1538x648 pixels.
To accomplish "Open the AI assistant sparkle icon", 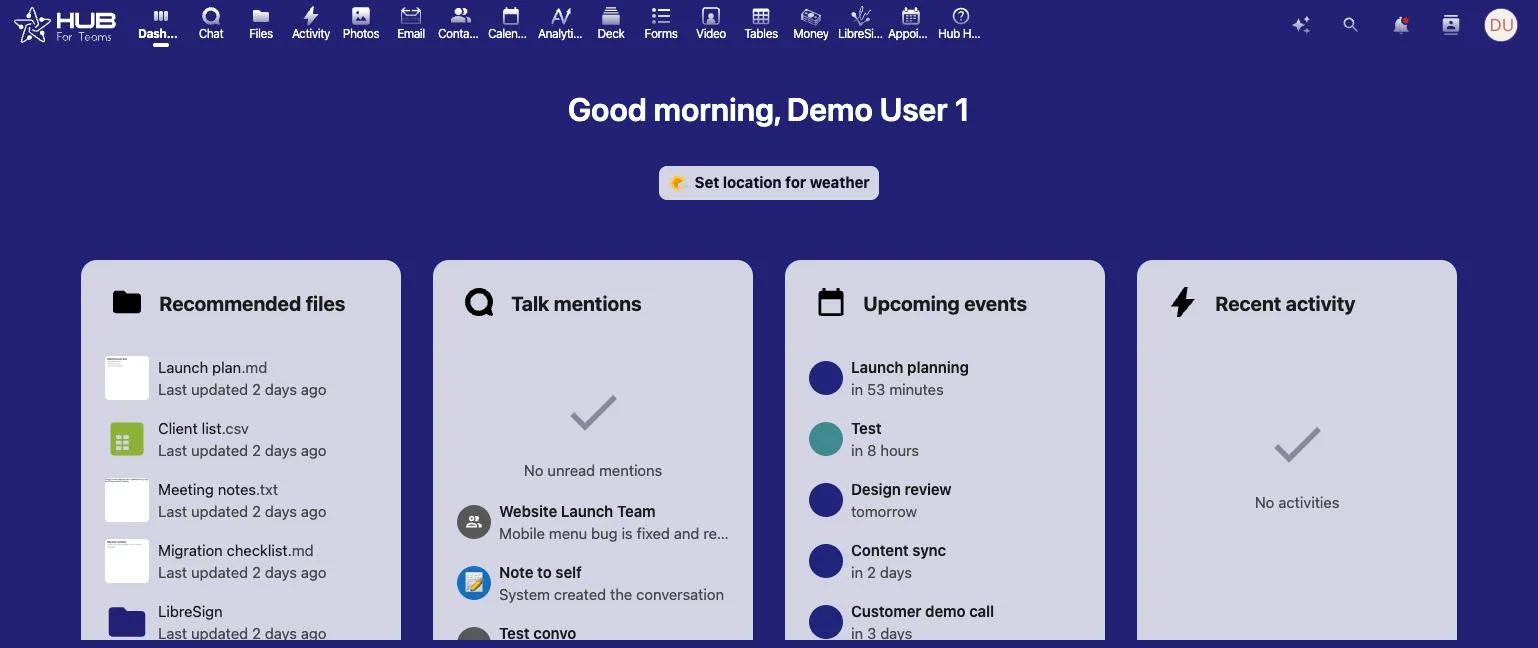I will point(1301,25).
